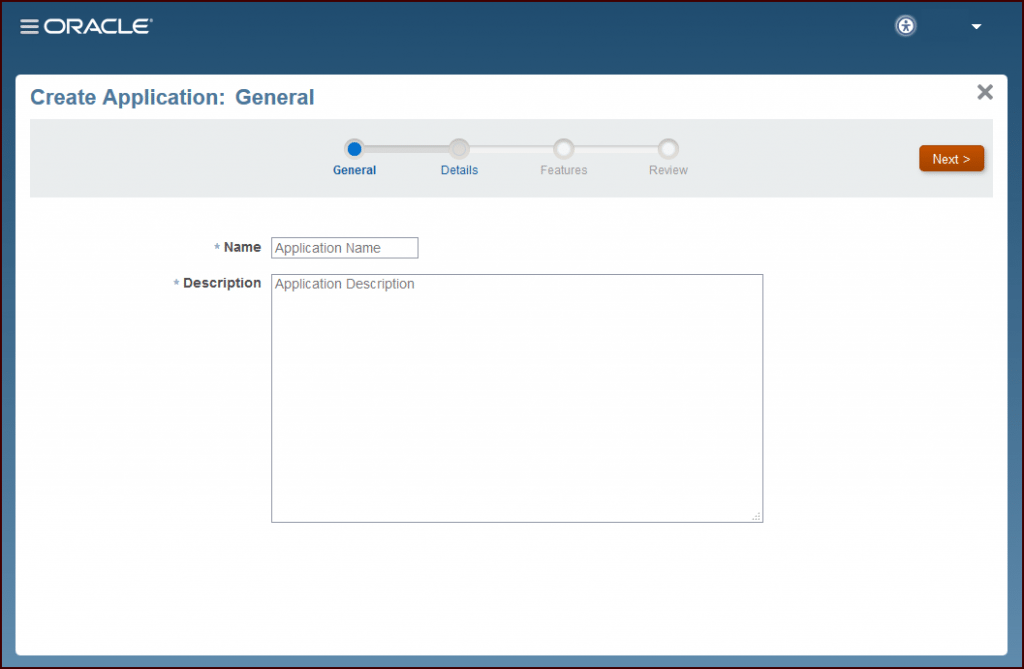The height and width of the screenshot is (669, 1024).
Task: Click the Description textarea resize handle
Action: (x=756, y=516)
